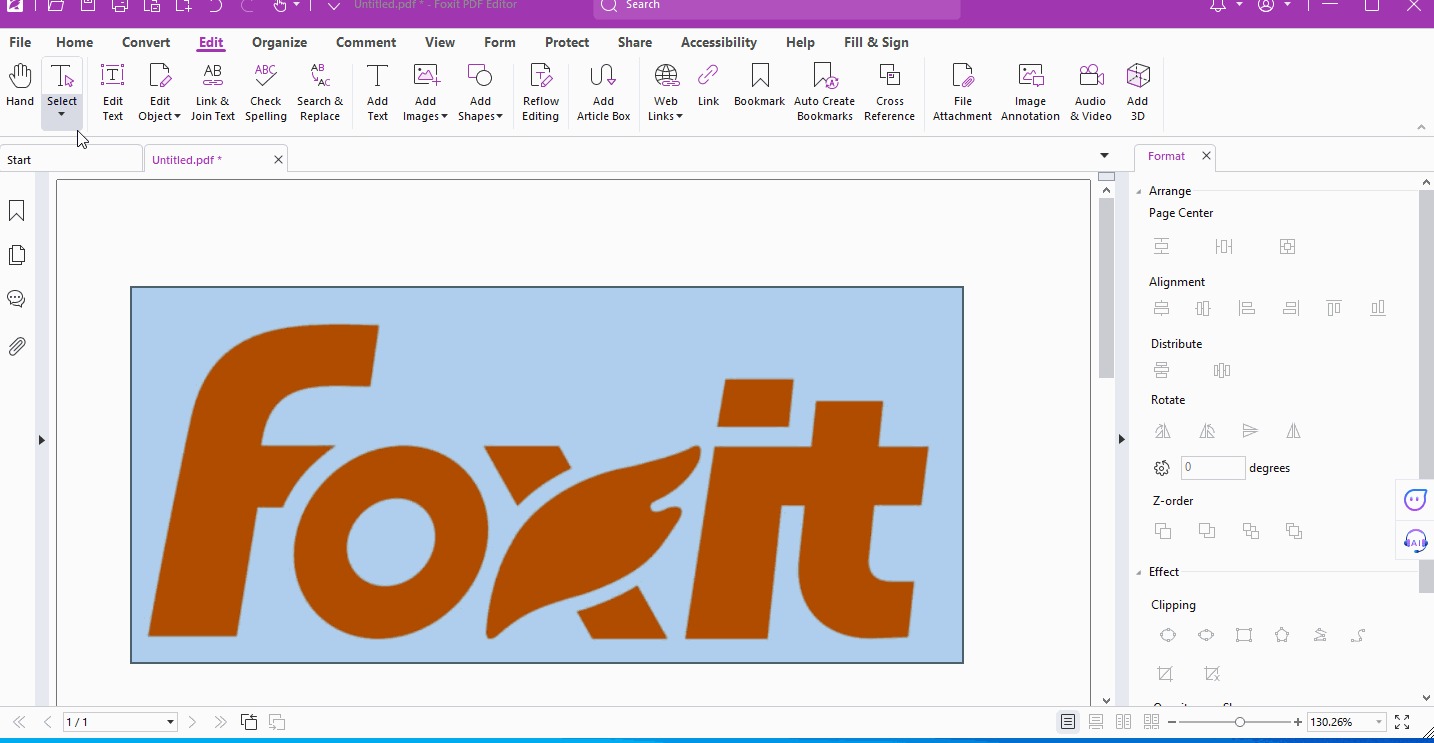Screen dimensions: 1434x743
Task: Click Add Article Box
Action: point(603,93)
